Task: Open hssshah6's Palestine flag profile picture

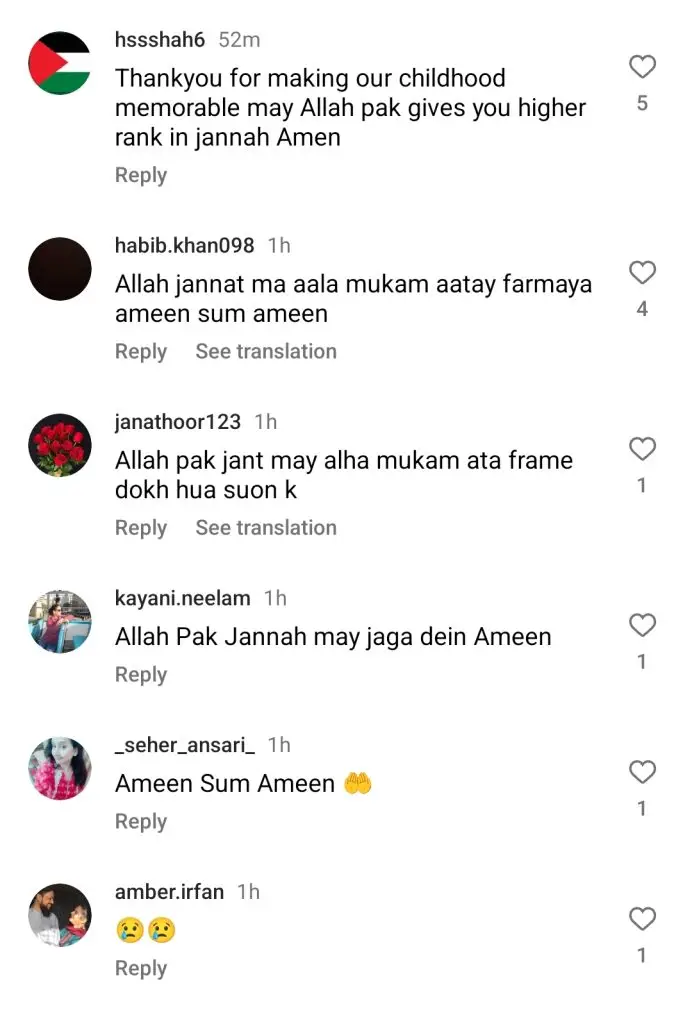Action: point(59,63)
